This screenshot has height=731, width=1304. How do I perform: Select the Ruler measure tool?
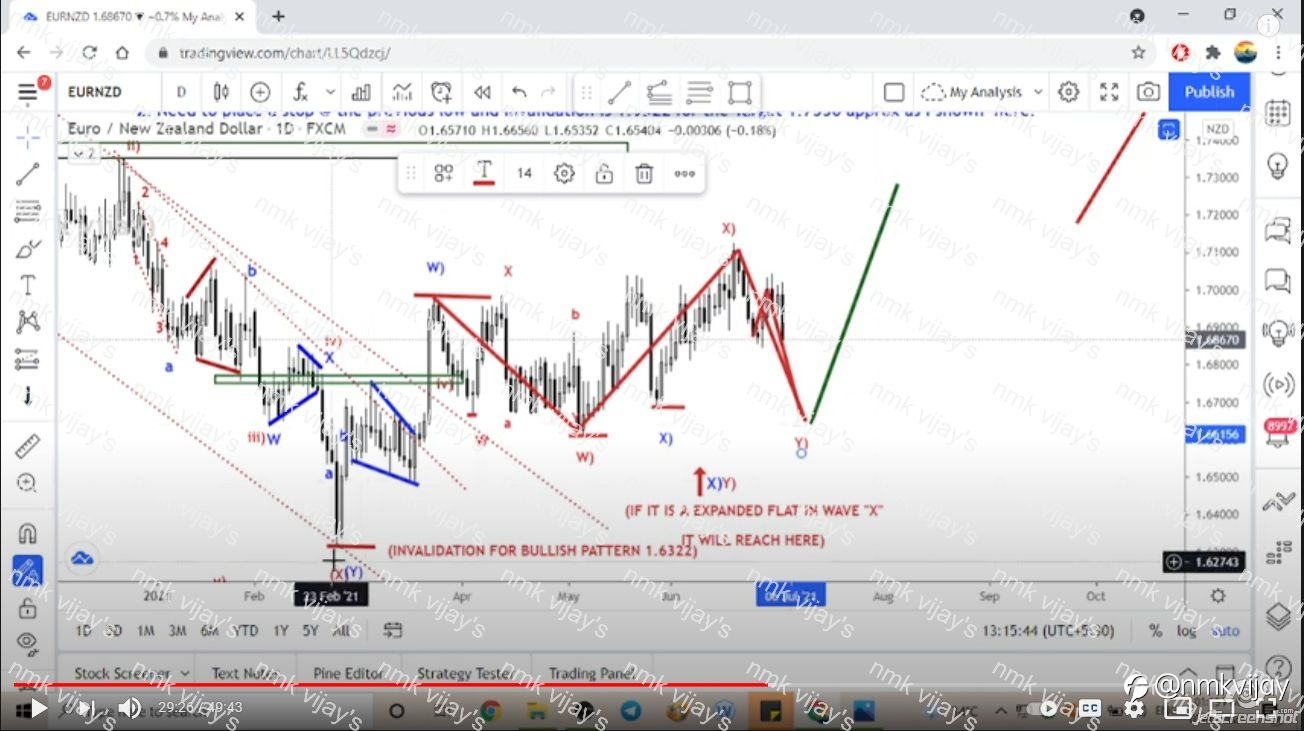pos(27,446)
